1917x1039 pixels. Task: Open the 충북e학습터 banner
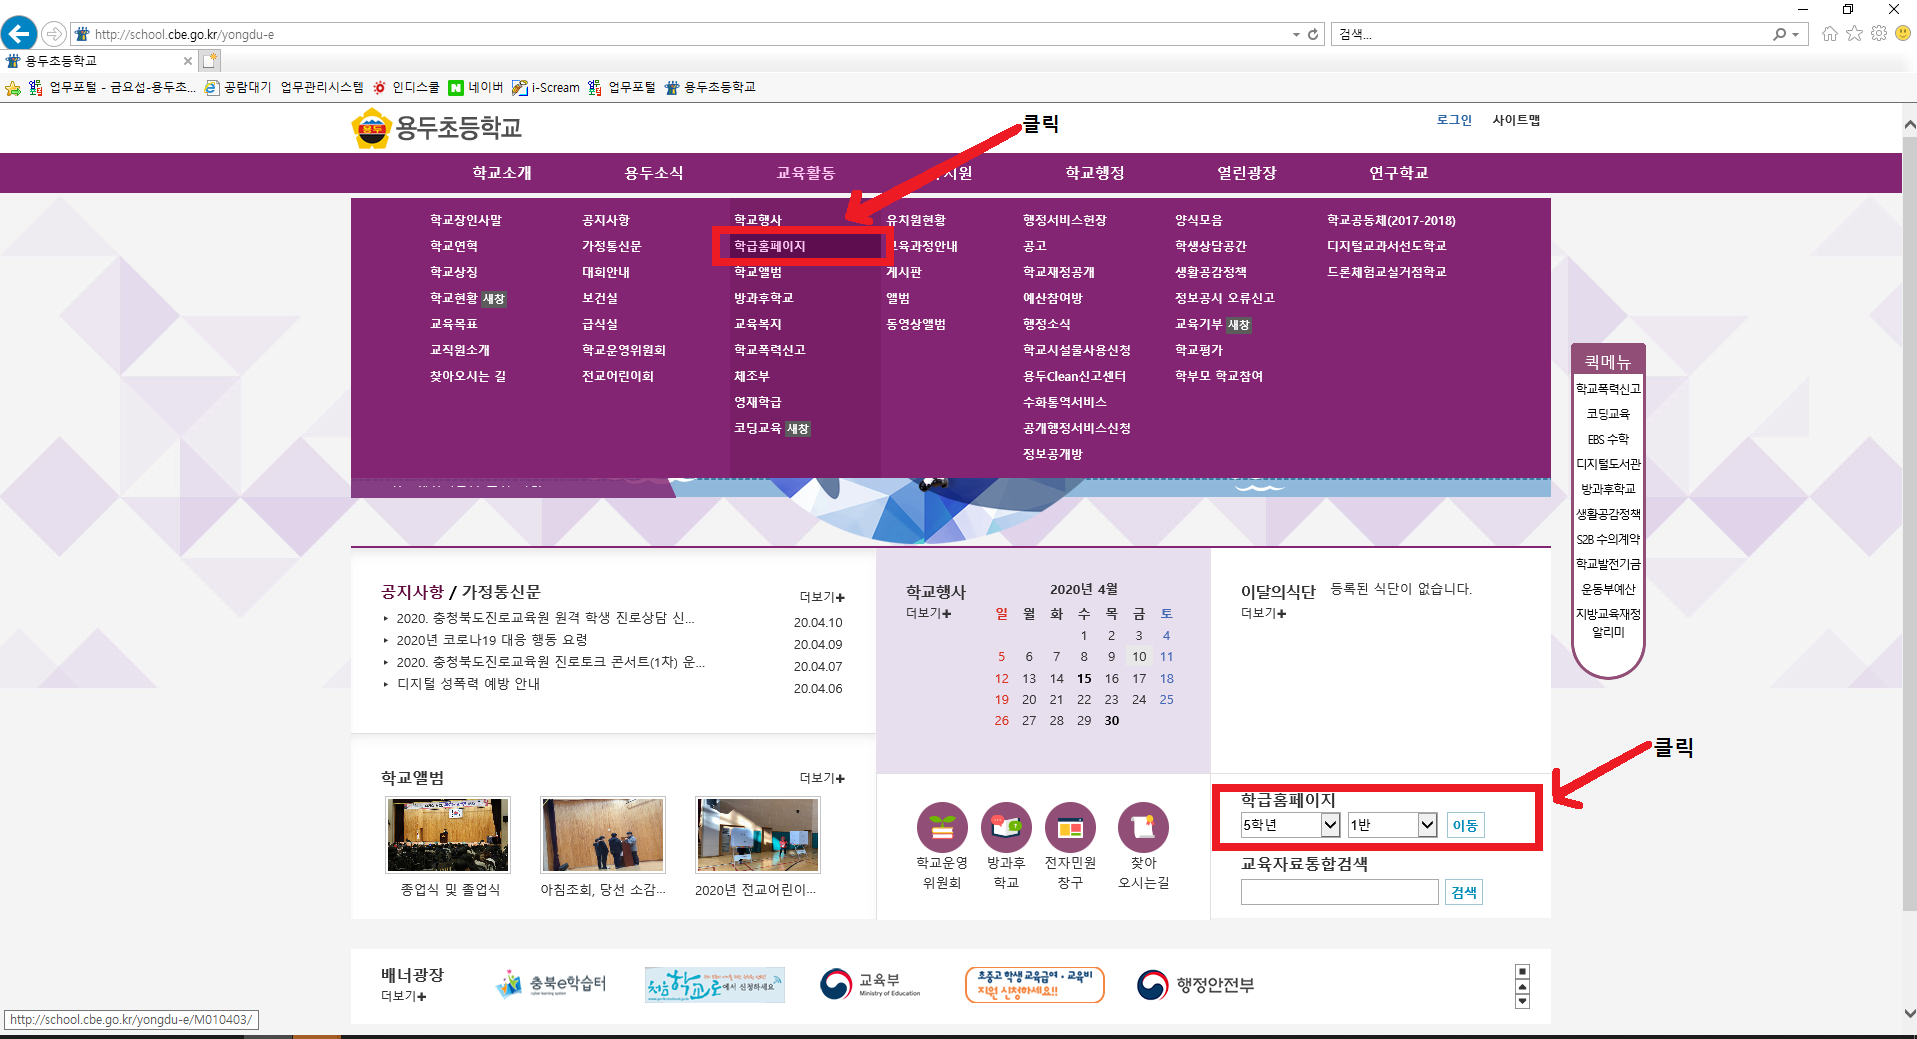point(551,985)
